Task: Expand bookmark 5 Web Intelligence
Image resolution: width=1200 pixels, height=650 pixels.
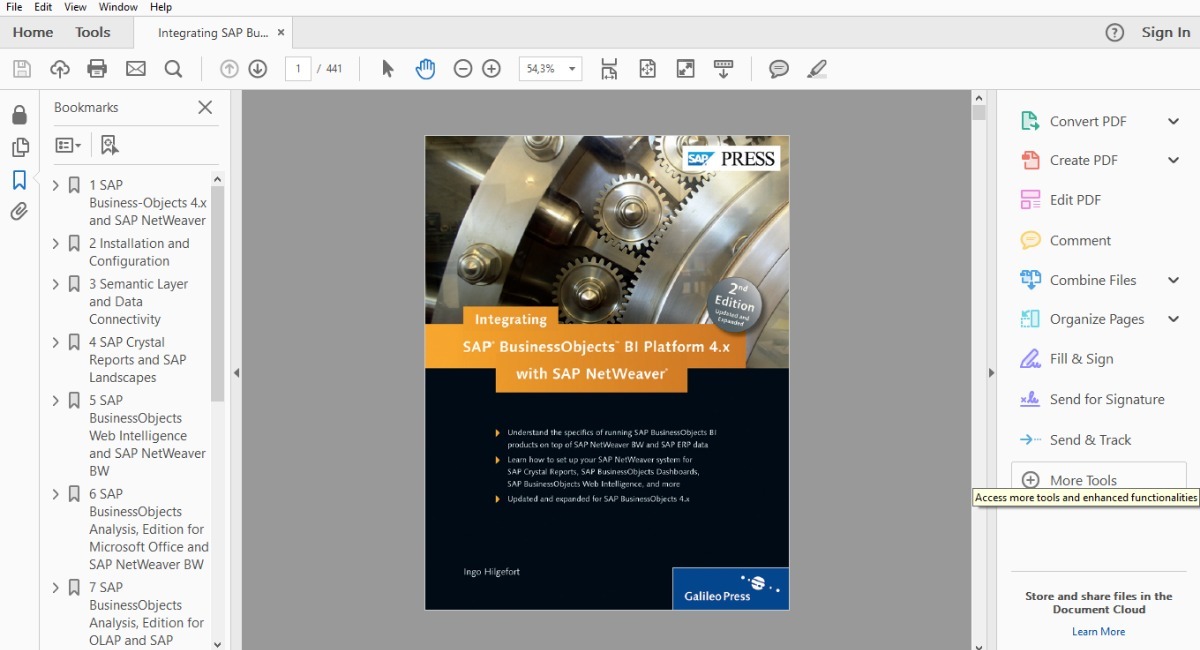Action: tap(56, 400)
